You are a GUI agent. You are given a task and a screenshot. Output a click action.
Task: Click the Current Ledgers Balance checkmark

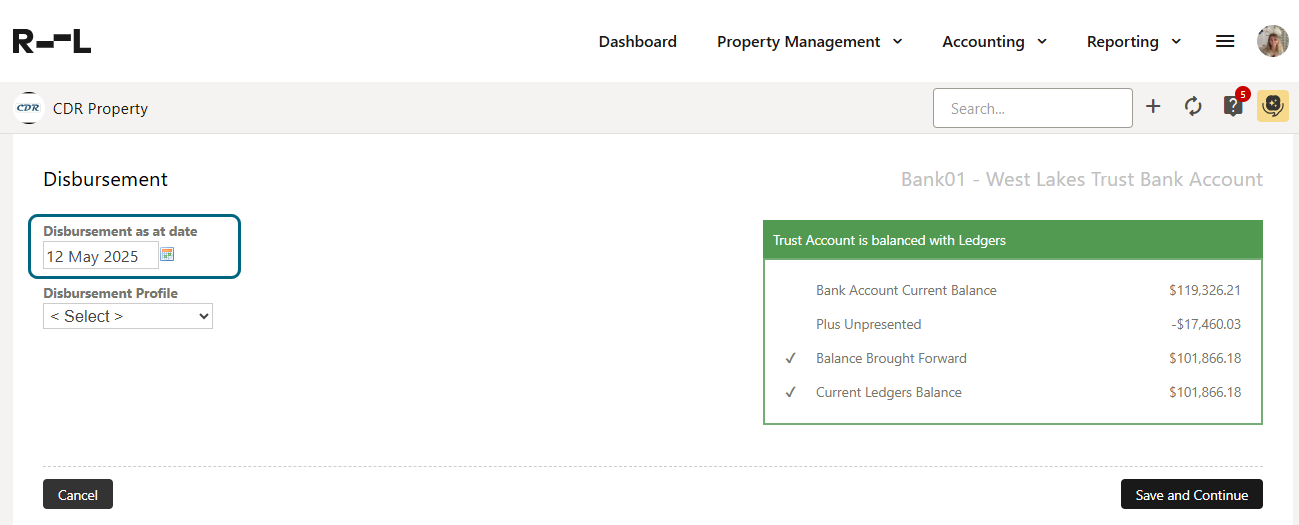tap(790, 392)
